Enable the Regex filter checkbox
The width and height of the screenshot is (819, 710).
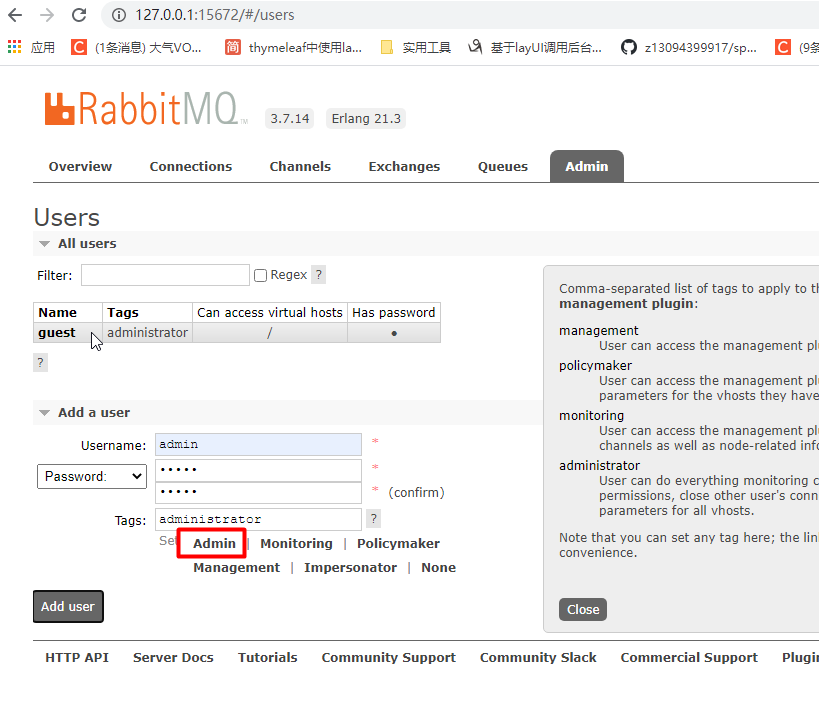tap(260, 275)
